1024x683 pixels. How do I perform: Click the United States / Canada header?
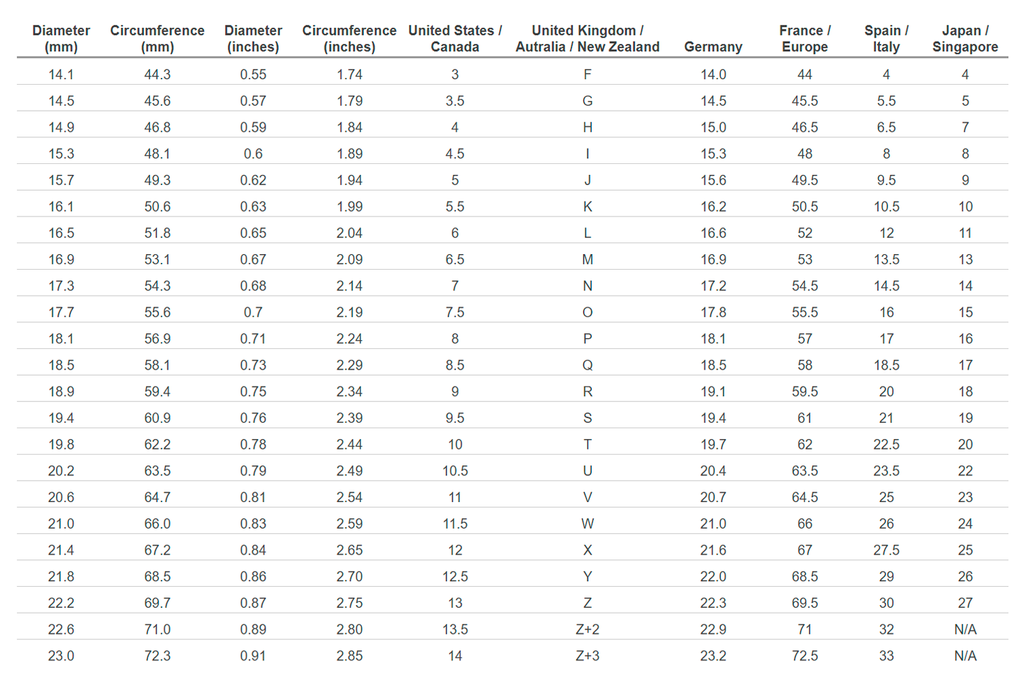pos(455,39)
